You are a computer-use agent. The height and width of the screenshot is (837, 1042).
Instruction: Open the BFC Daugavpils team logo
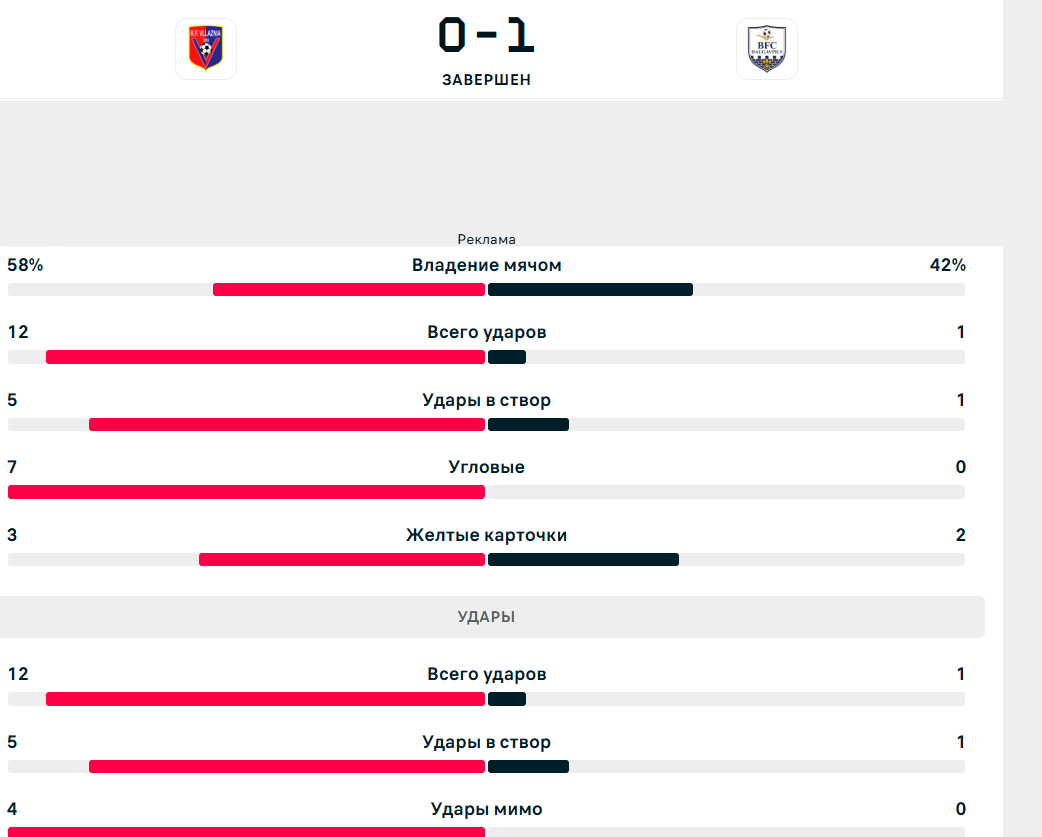[767, 48]
